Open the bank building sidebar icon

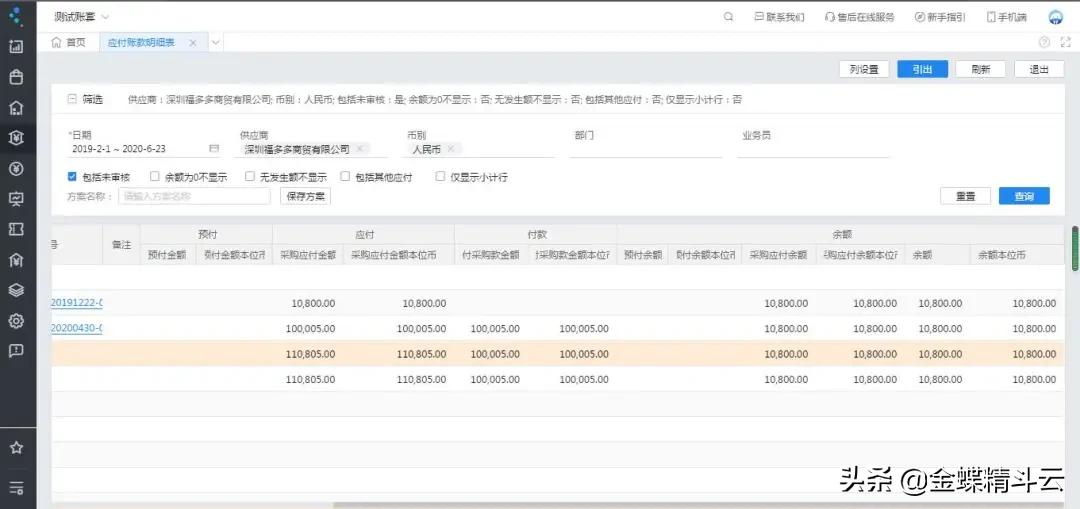coord(17,260)
